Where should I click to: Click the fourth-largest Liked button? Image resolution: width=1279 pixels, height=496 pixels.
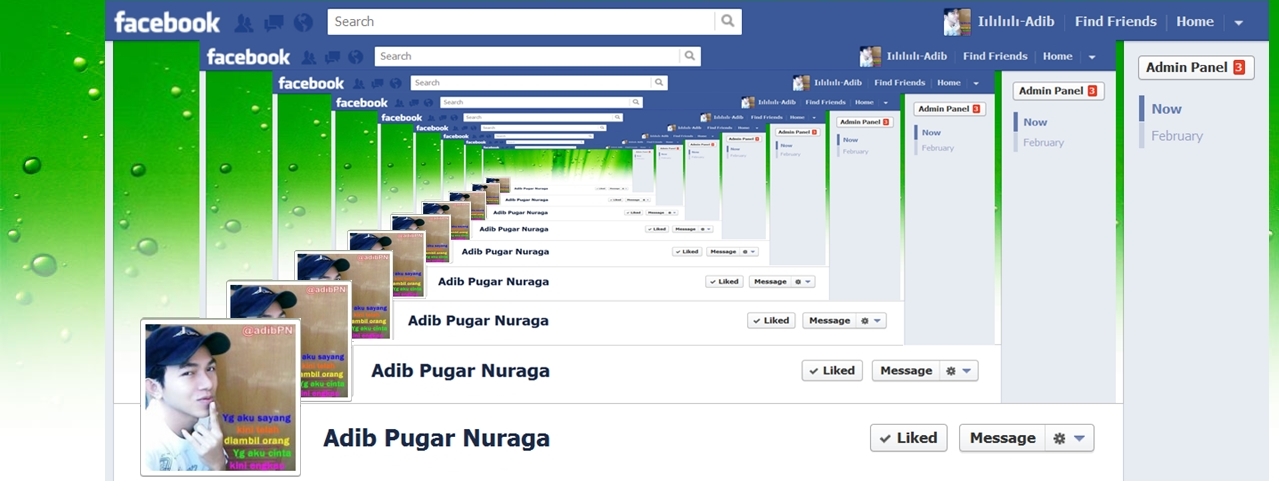[724, 282]
